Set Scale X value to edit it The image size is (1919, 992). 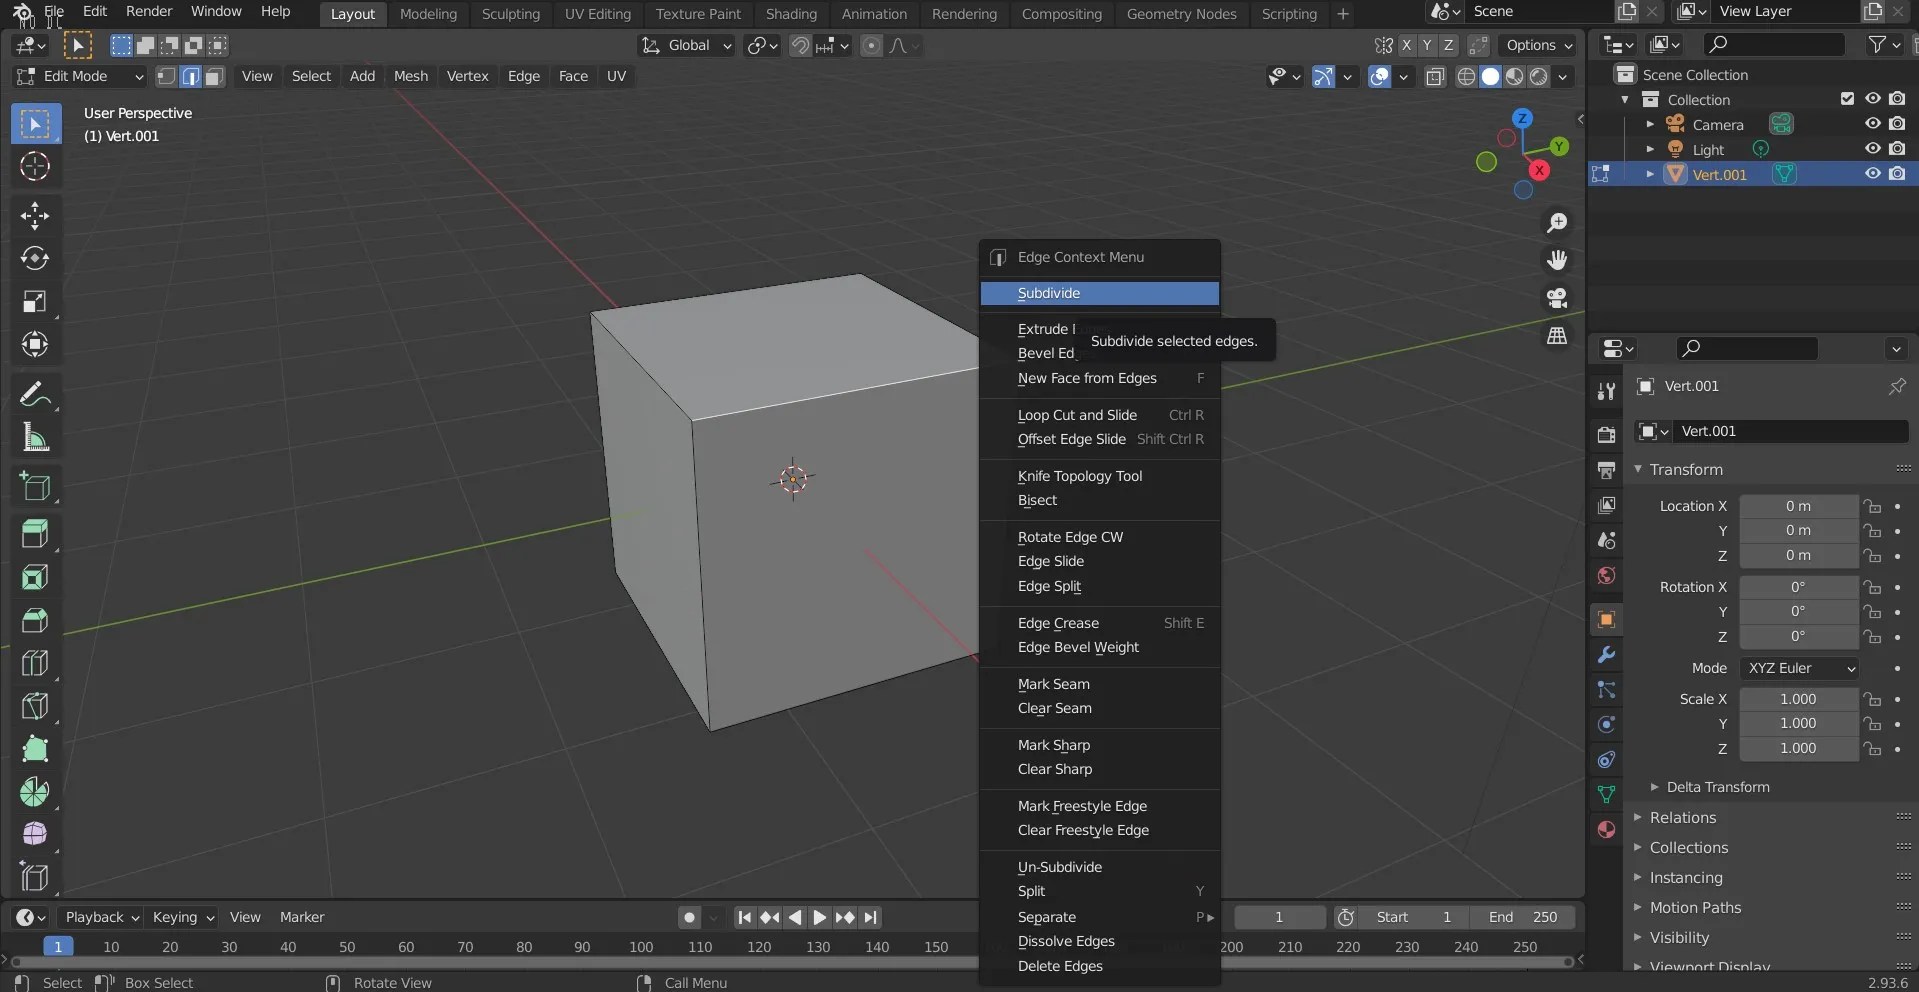coord(1800,698)
